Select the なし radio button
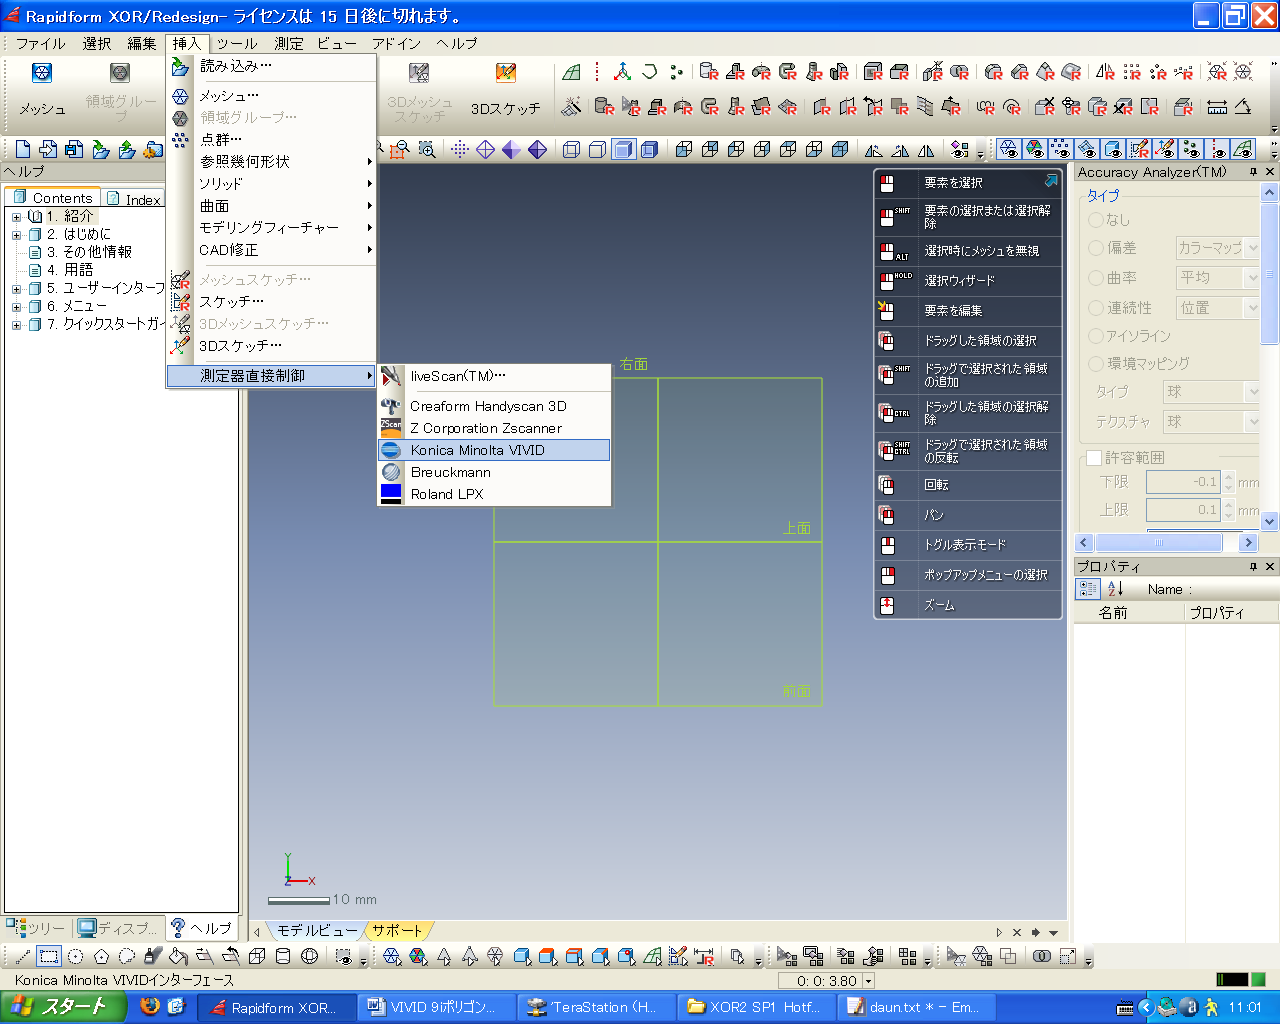Screen dimensions: 1280x1024 (x=1096, y=220)
